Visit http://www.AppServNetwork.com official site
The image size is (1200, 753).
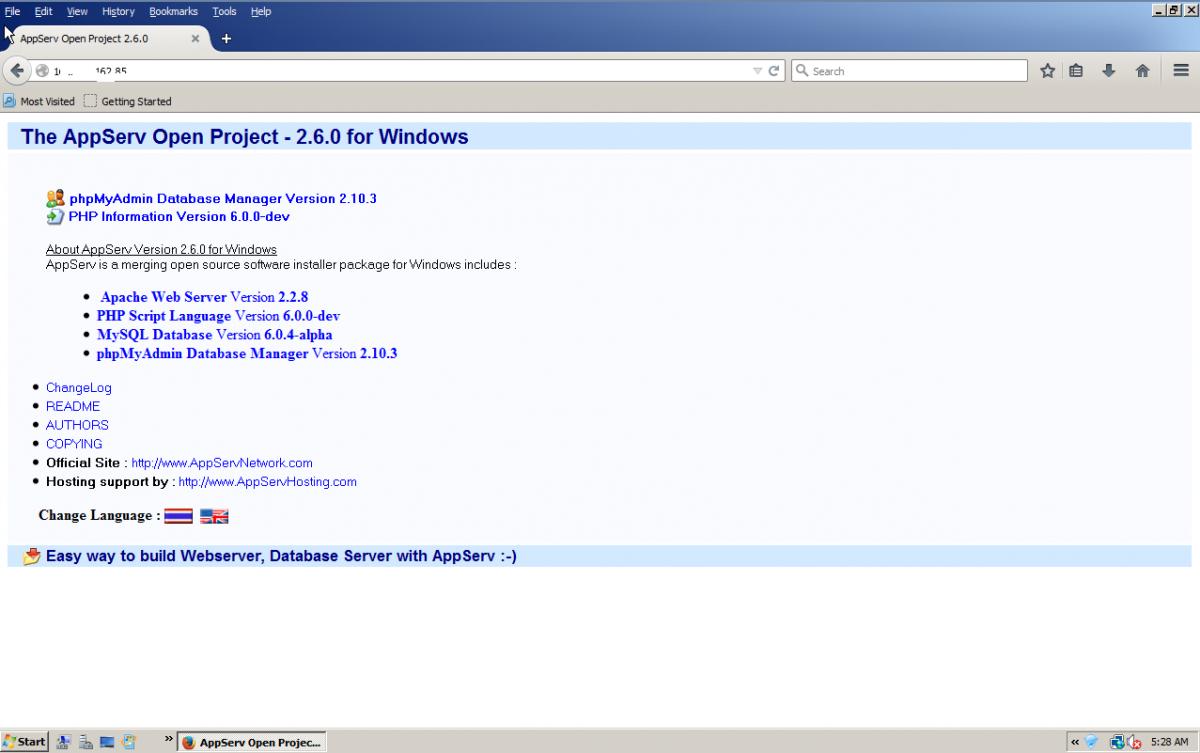(x=222, y=463)
